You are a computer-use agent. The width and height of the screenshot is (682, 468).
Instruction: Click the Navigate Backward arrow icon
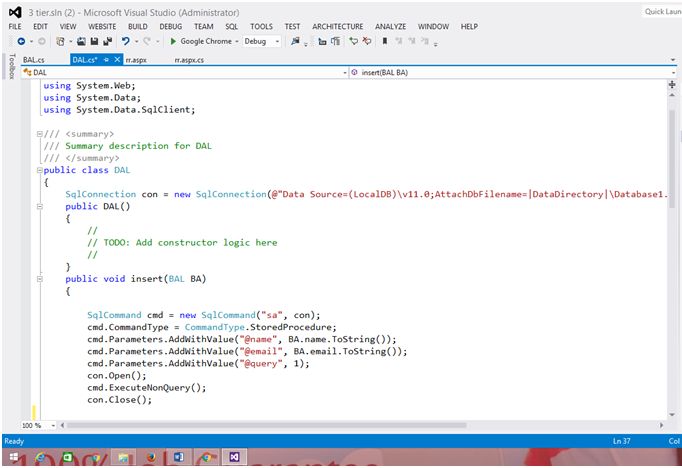21,41
